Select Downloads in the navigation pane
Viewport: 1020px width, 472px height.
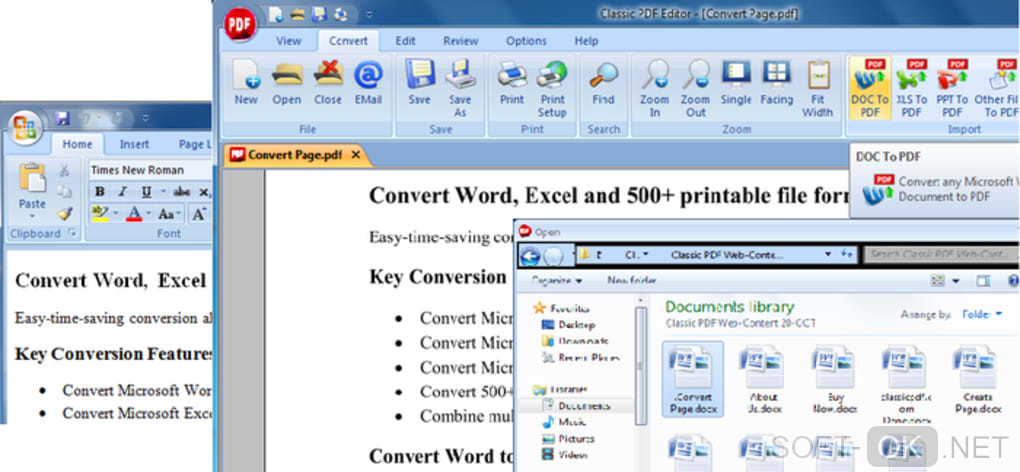coord(575,341)
